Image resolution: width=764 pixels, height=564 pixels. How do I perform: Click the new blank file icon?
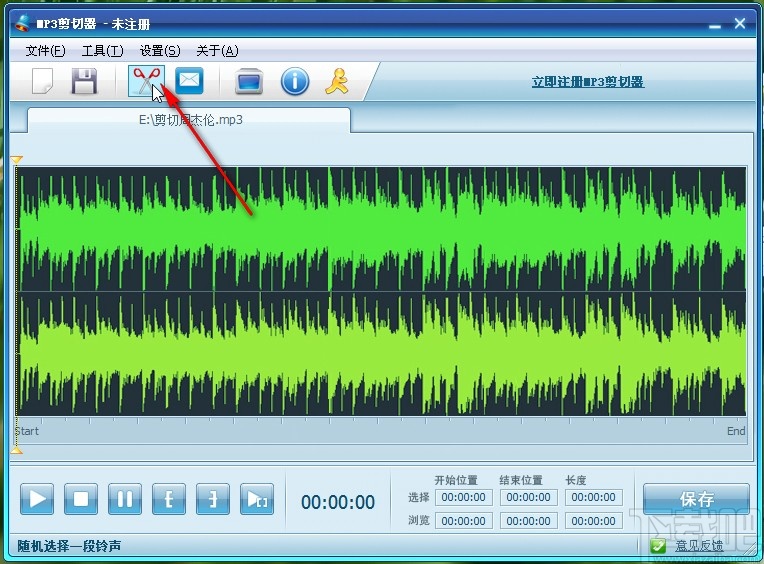click(x=42, y=81)
